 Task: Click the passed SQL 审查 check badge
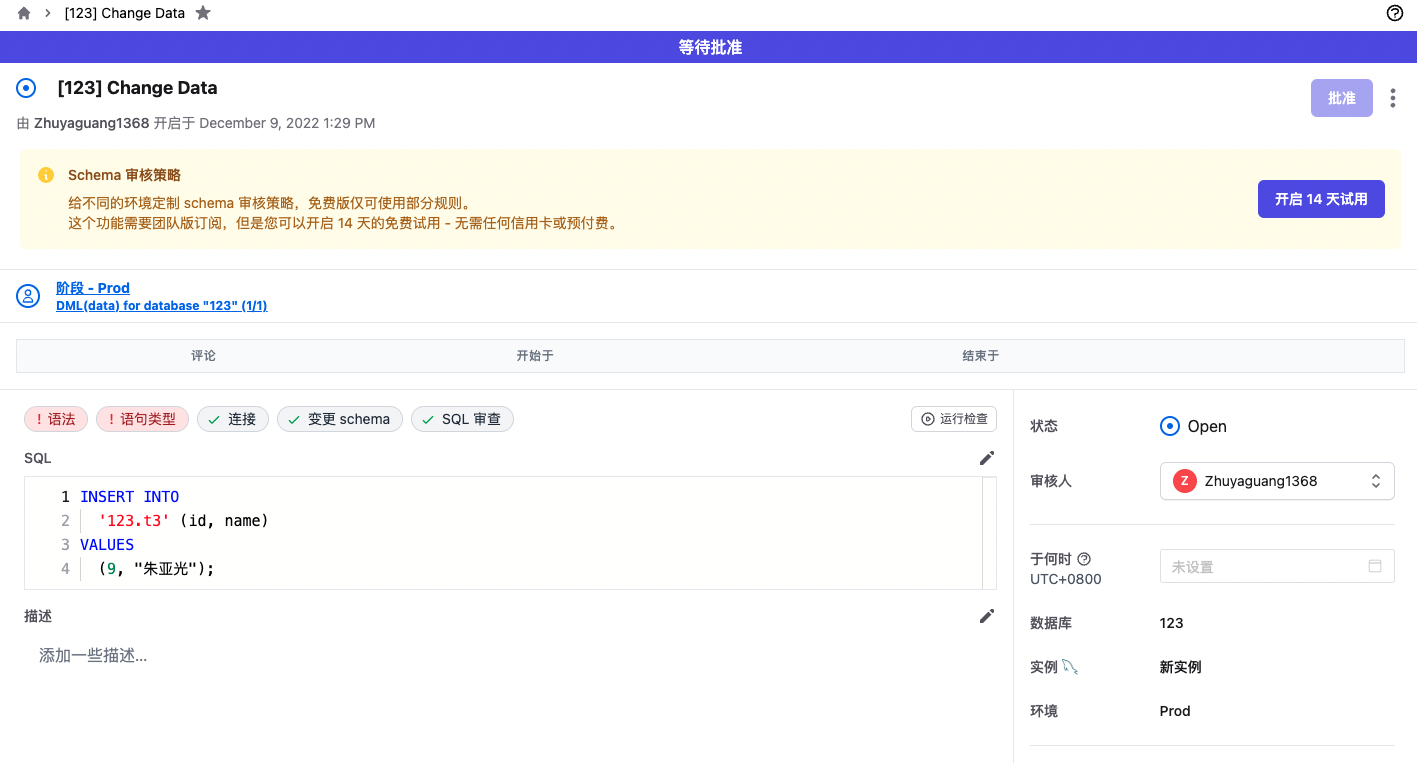(462, 419)
